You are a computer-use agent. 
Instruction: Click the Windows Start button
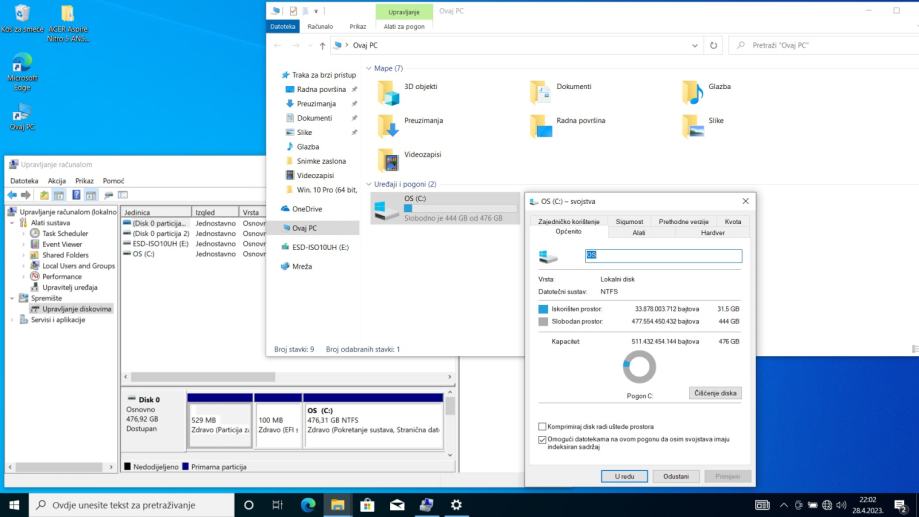coord(14,505)
